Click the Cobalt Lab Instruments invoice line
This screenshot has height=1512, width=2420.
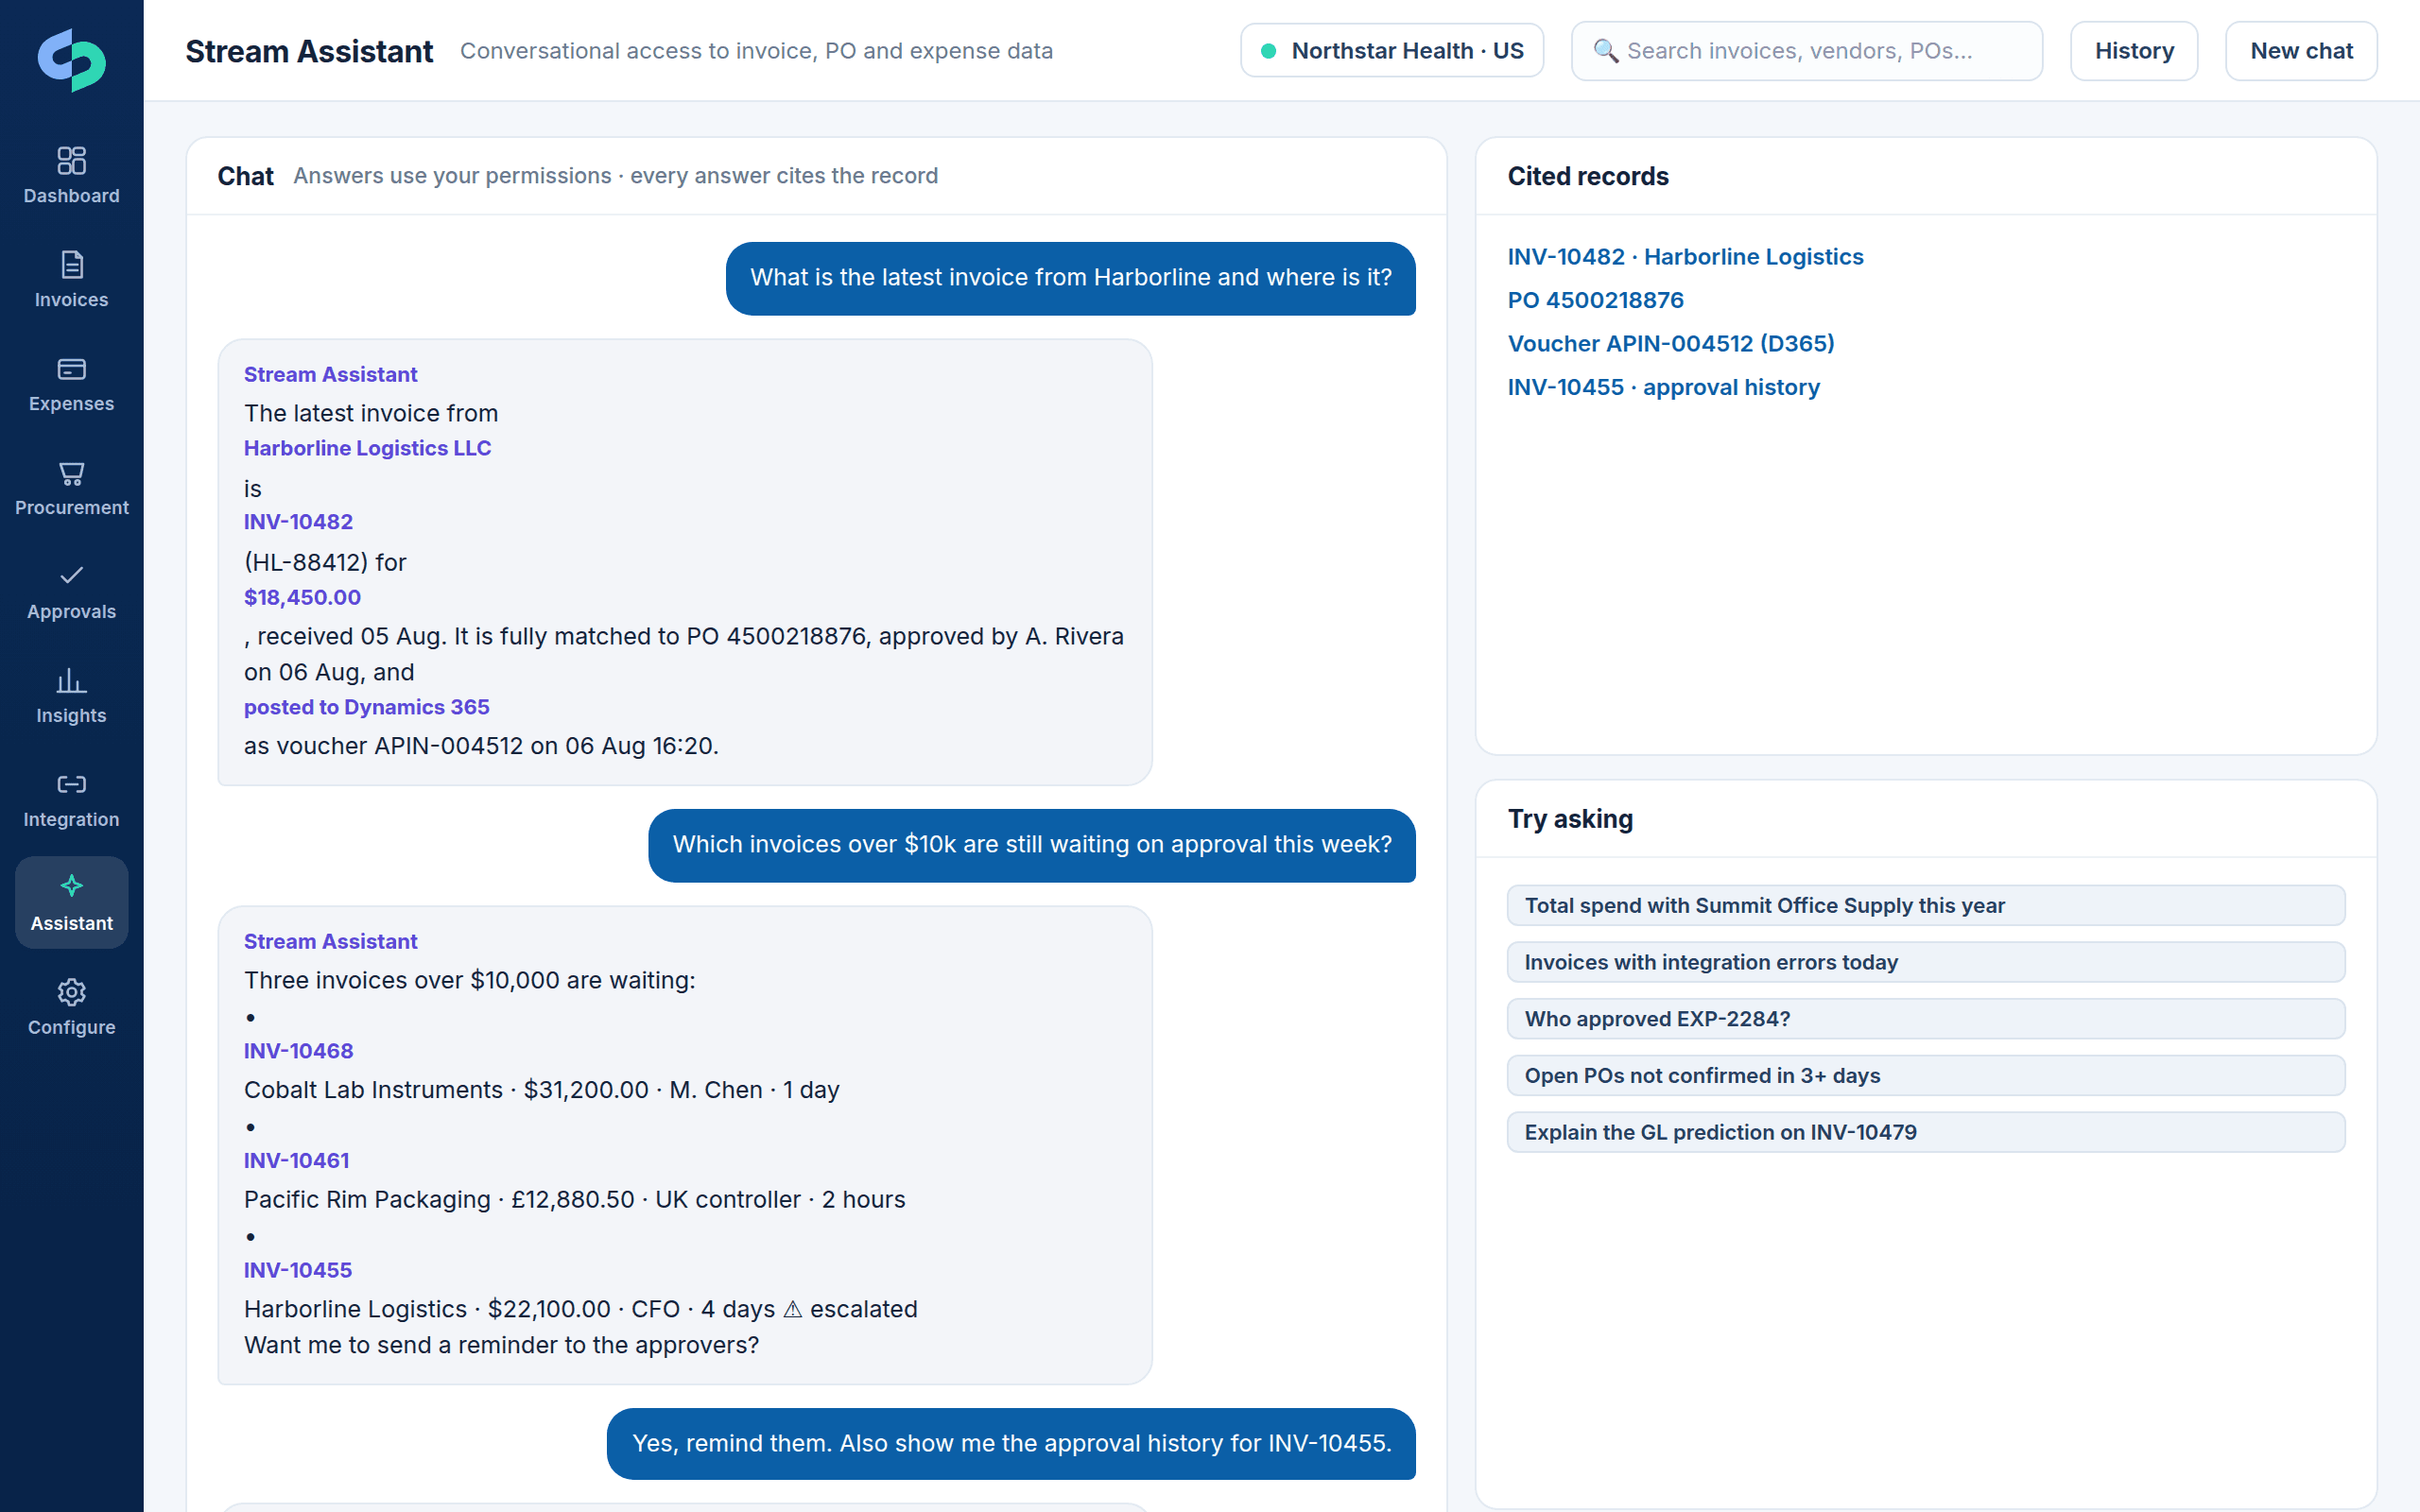(541, 1090)
